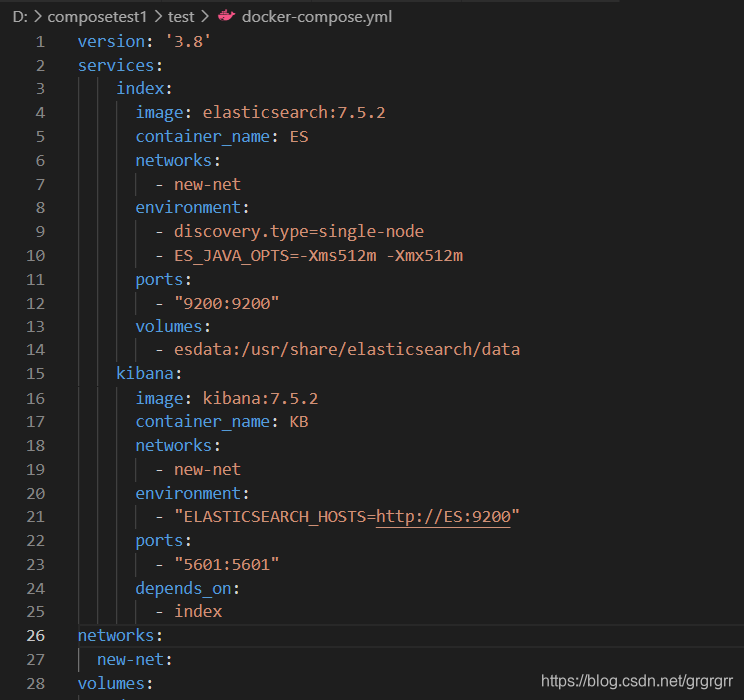Click ports key on line 22
Image resolution: width=744 pixels, height=700 pixels.
tap(159, 541)
